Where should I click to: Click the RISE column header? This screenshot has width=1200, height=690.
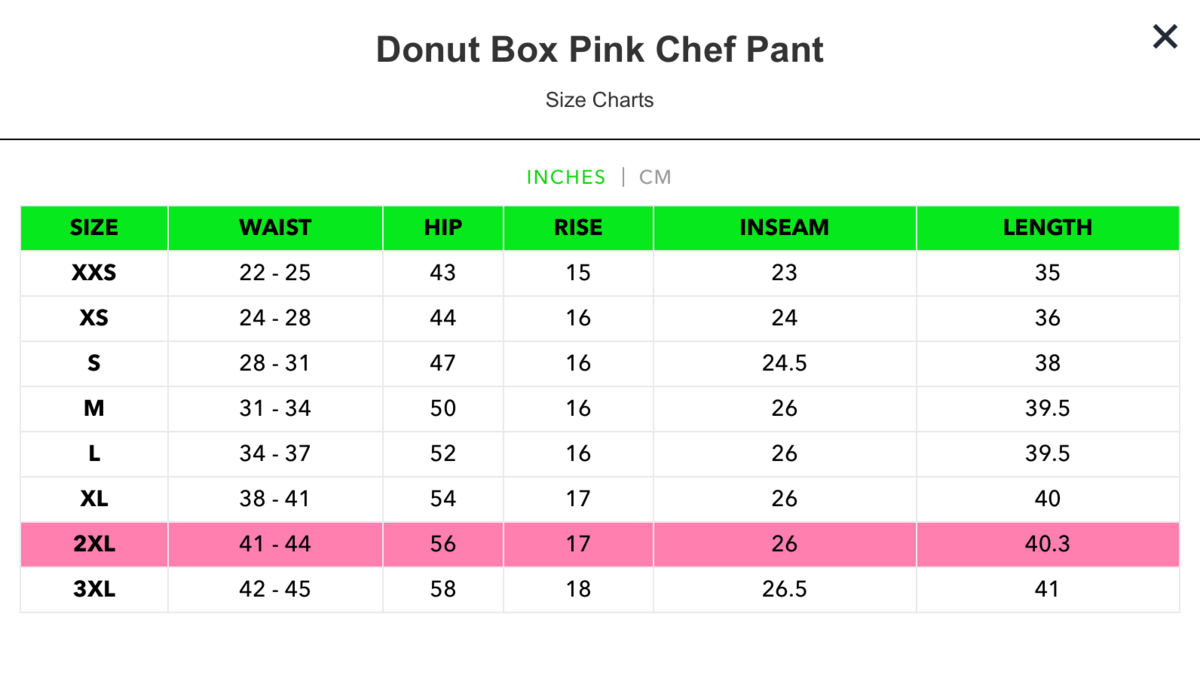[x=578, y=228]
